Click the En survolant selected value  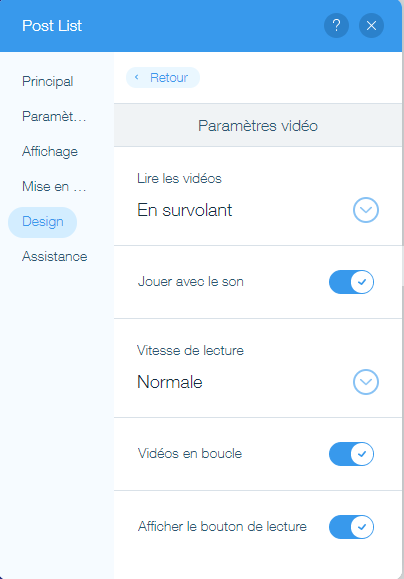click(x=185, y=210)
